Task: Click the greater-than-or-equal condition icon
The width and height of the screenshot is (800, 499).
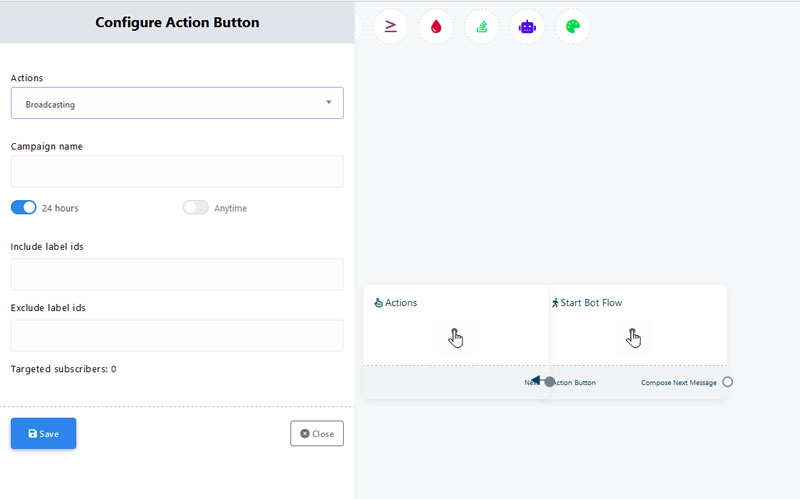Action: [x=390, y=26]
